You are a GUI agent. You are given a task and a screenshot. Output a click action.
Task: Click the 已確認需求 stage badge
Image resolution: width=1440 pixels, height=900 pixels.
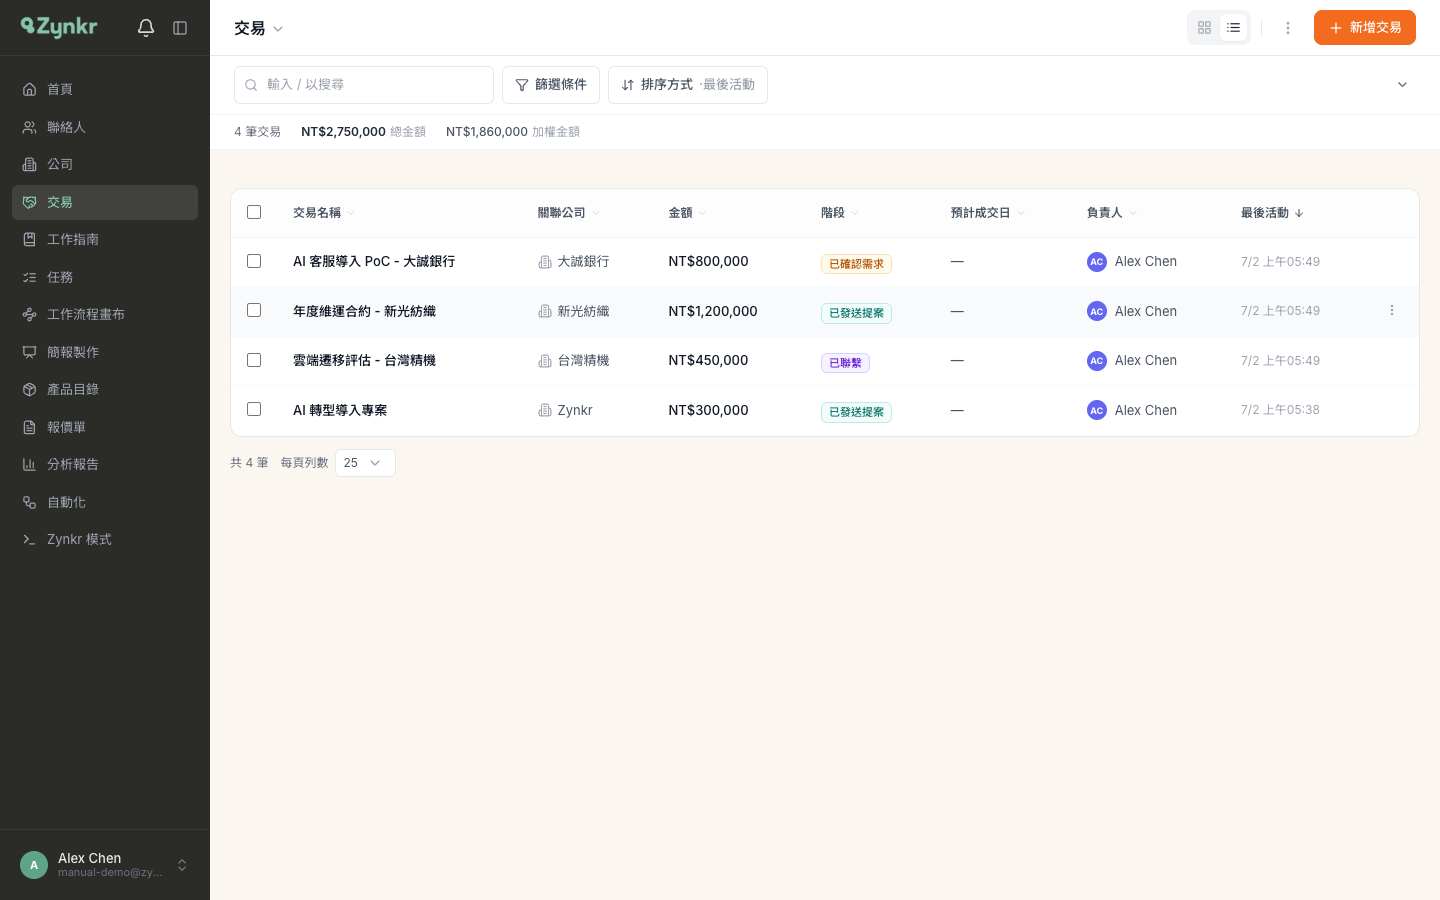point(856,264)
